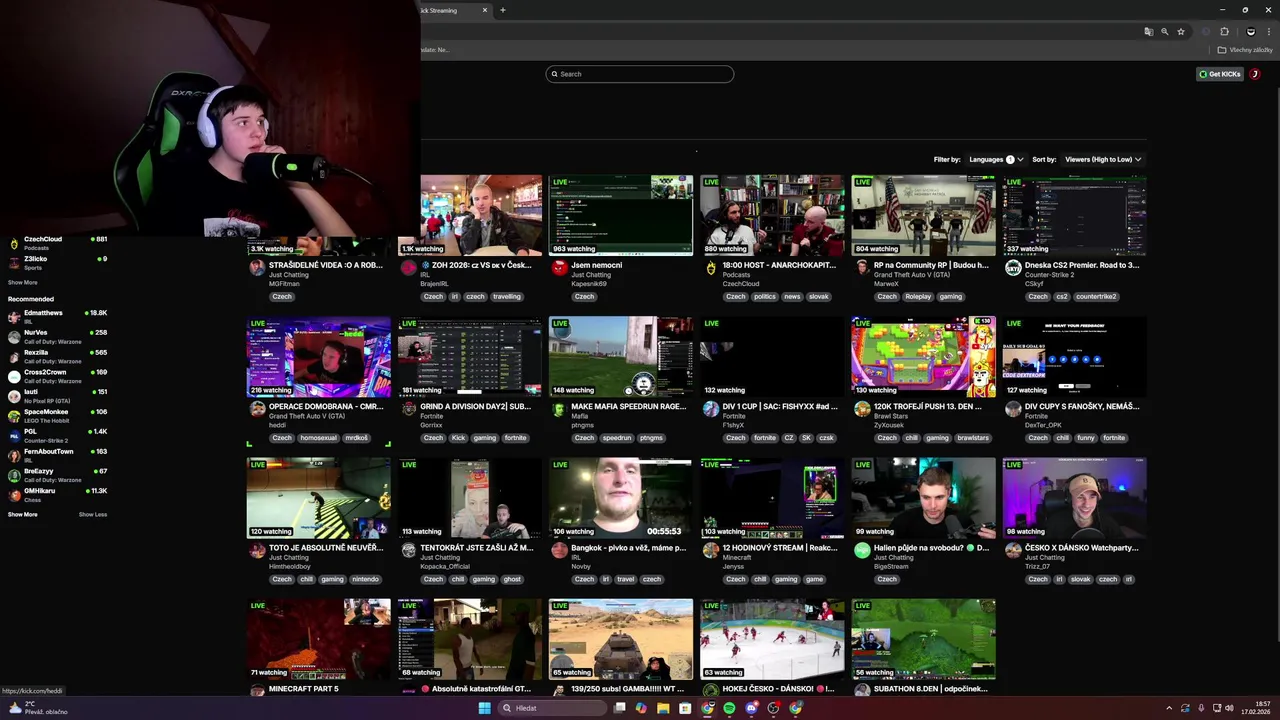Open the 18:00 HOST - ANARCHOKAPIT stream title
1280x720 pixels.
click(x=779, y=265)
